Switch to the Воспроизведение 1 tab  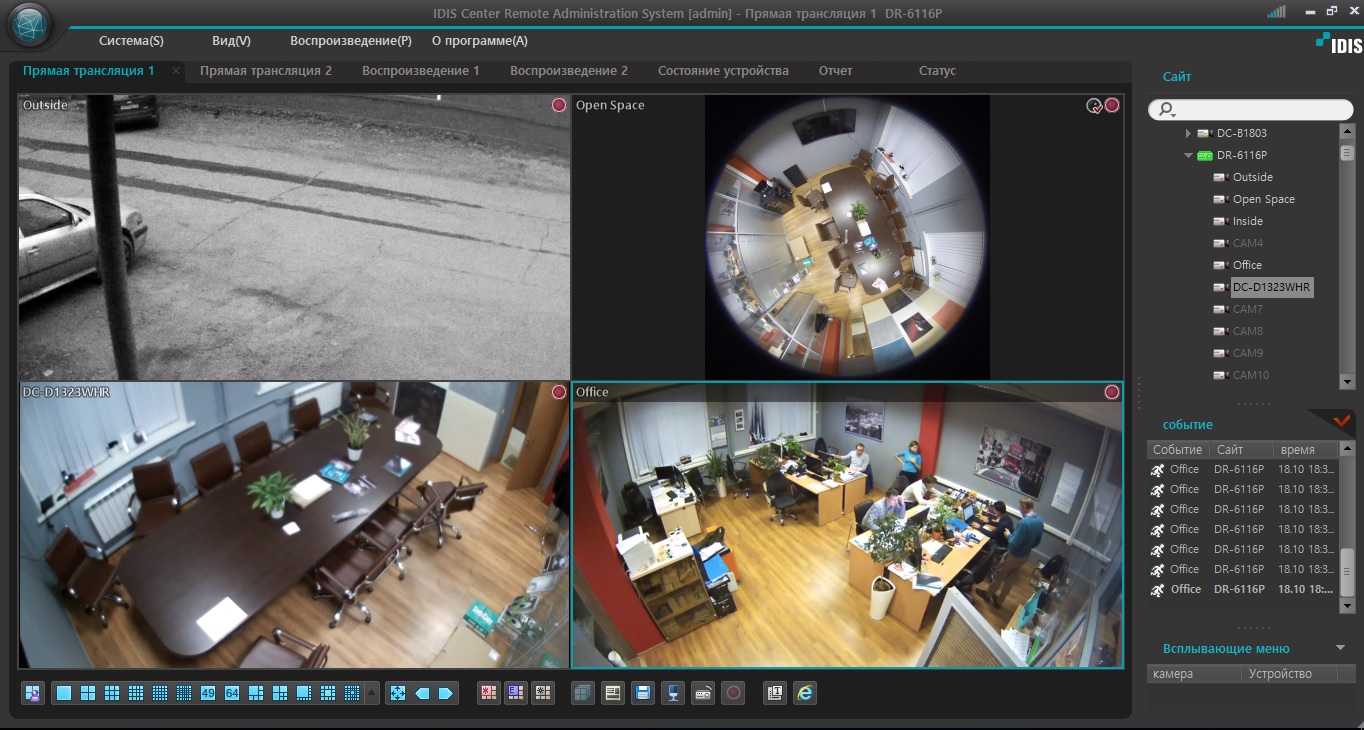tap(420, 71)
